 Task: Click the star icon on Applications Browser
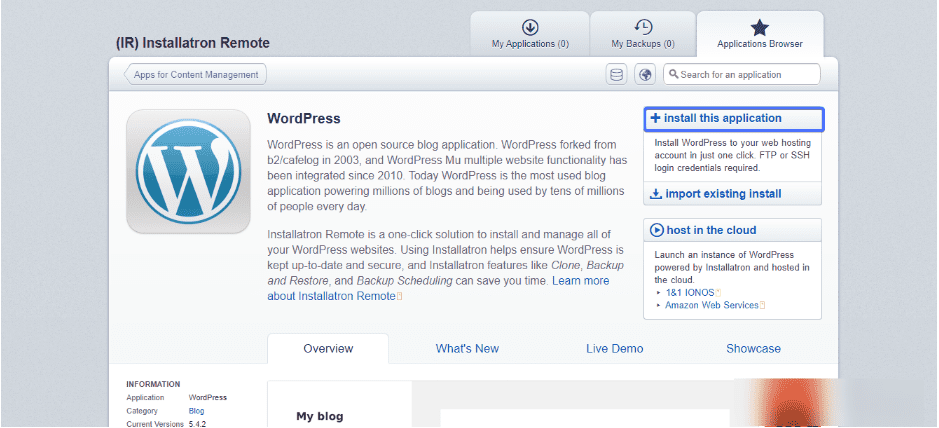click(759, 27)
